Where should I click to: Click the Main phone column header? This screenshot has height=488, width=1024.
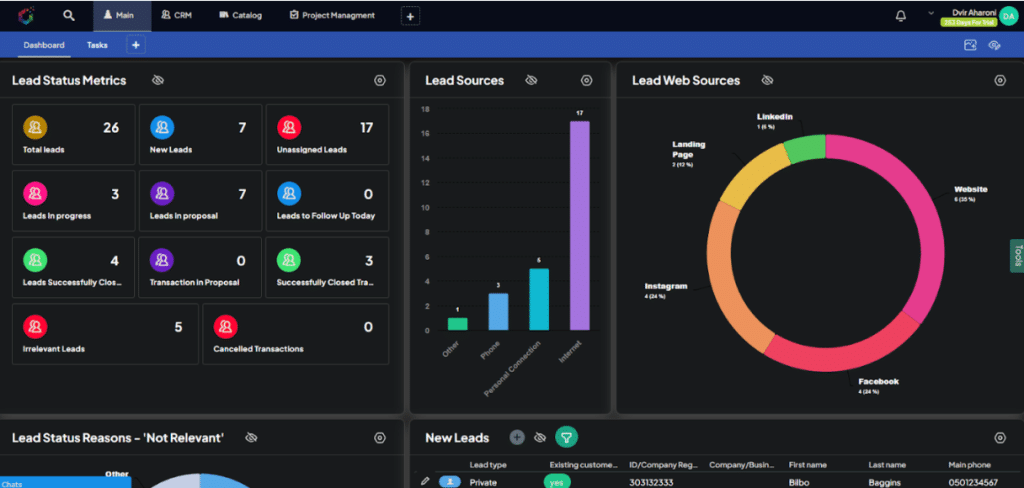pos(969,464)
